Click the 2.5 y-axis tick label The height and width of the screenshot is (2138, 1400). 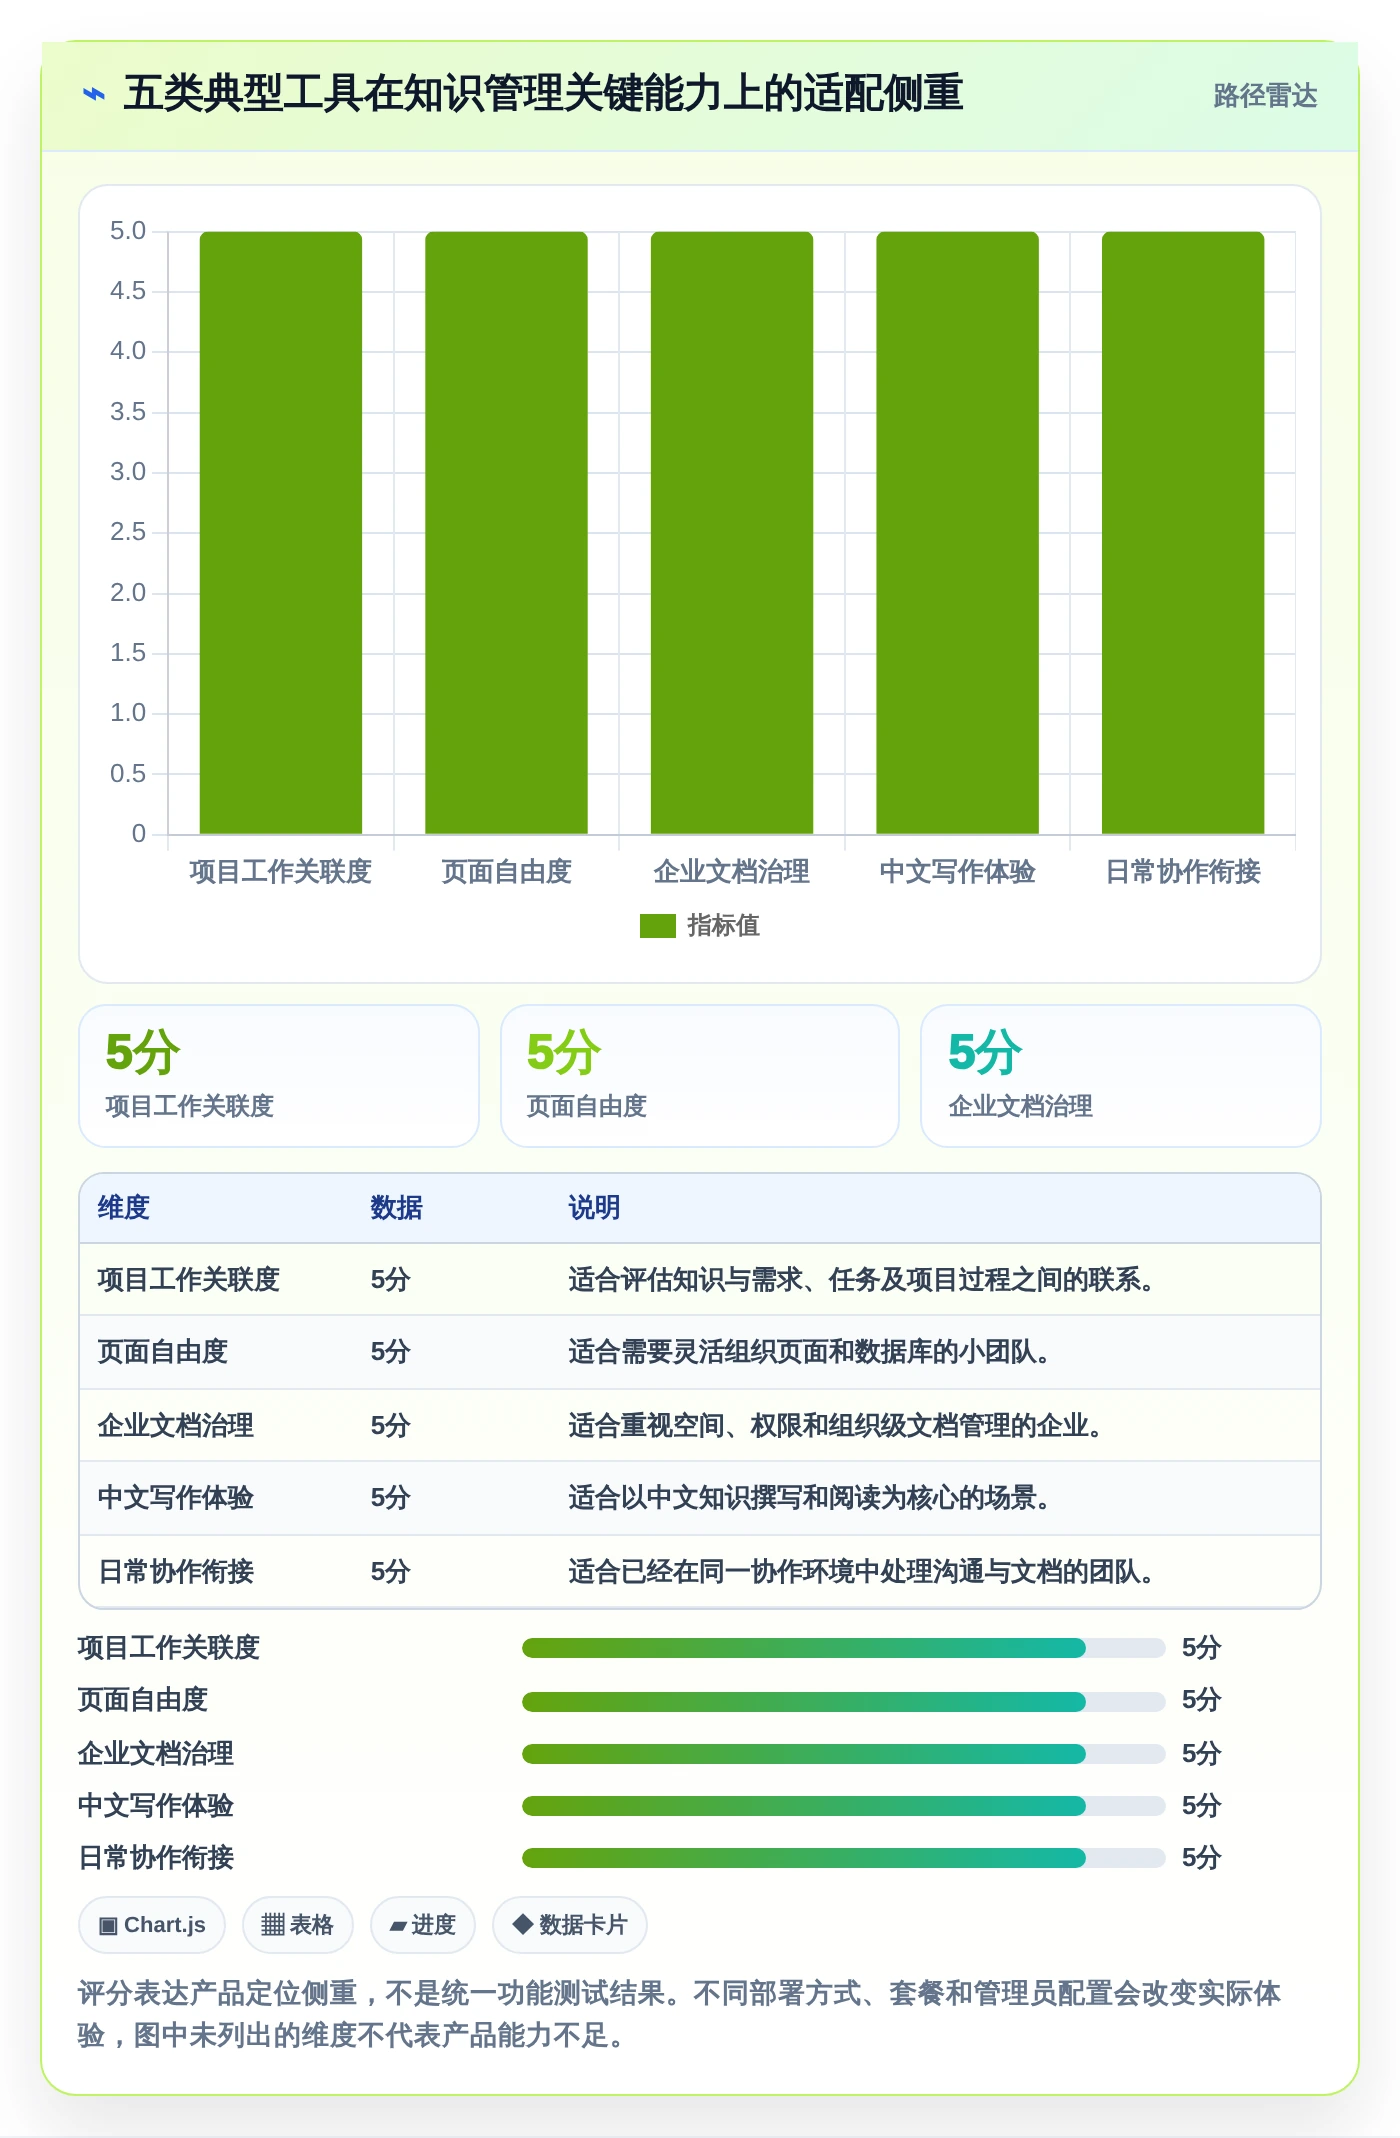click(x=128, y=532)
